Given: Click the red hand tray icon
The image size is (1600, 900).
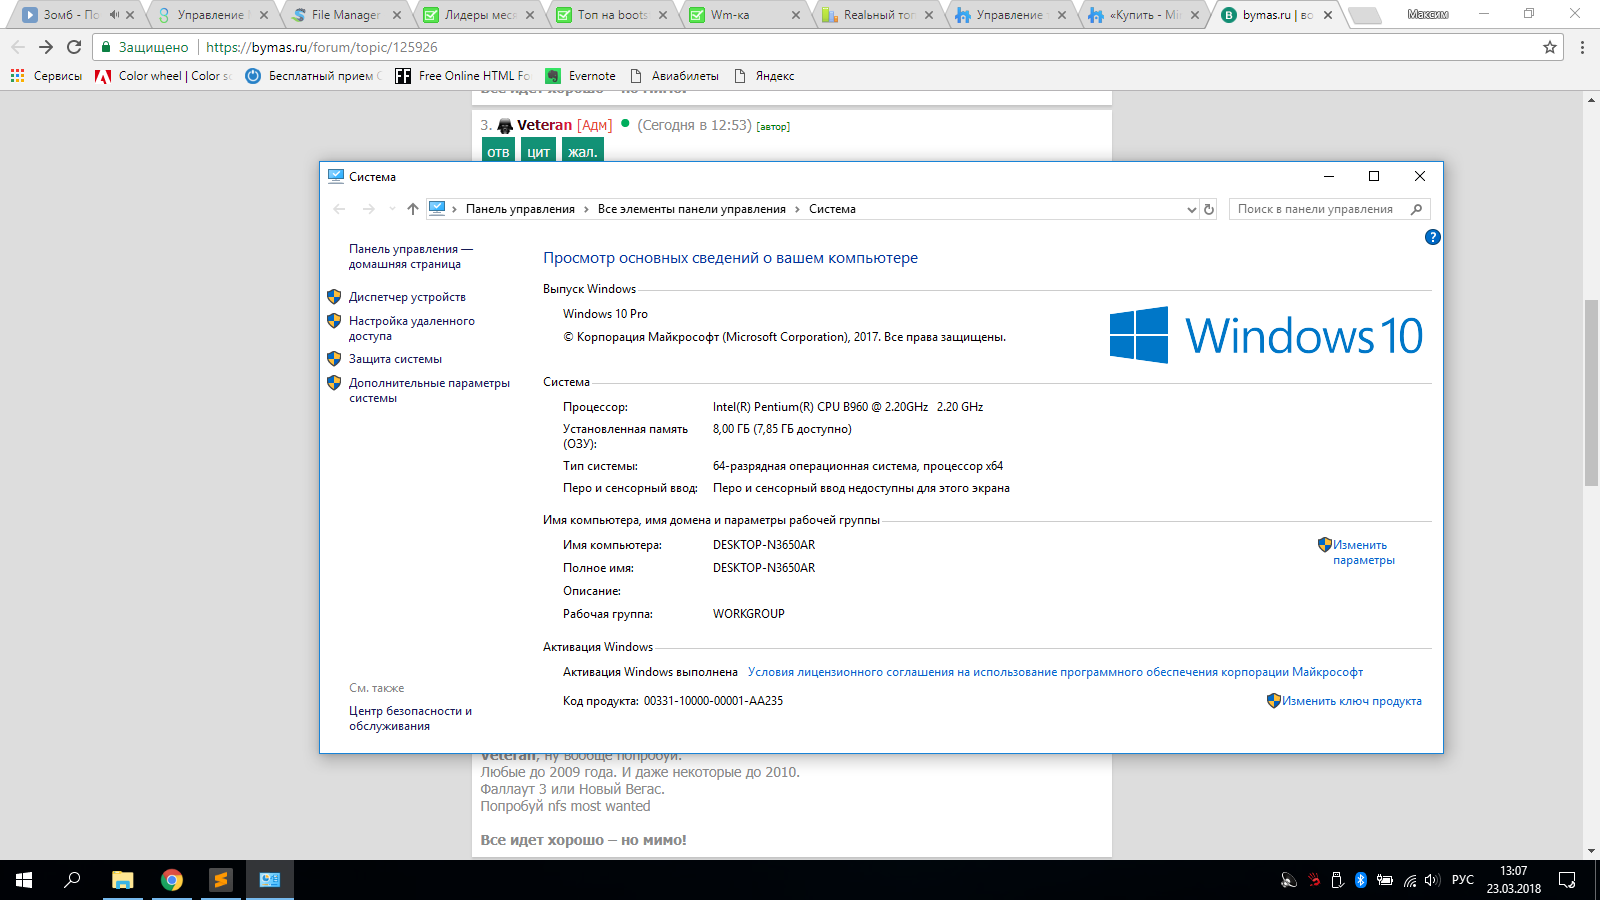Looking at the screenshot, I should 1313,880.
